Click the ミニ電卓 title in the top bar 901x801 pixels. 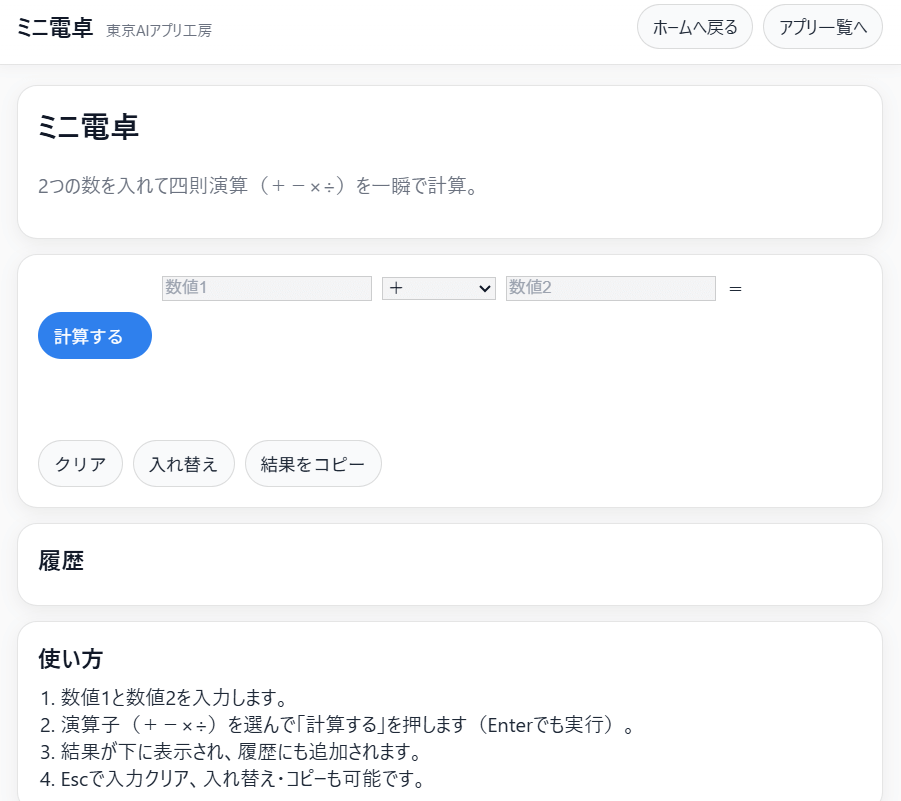(x=56, y=27)
